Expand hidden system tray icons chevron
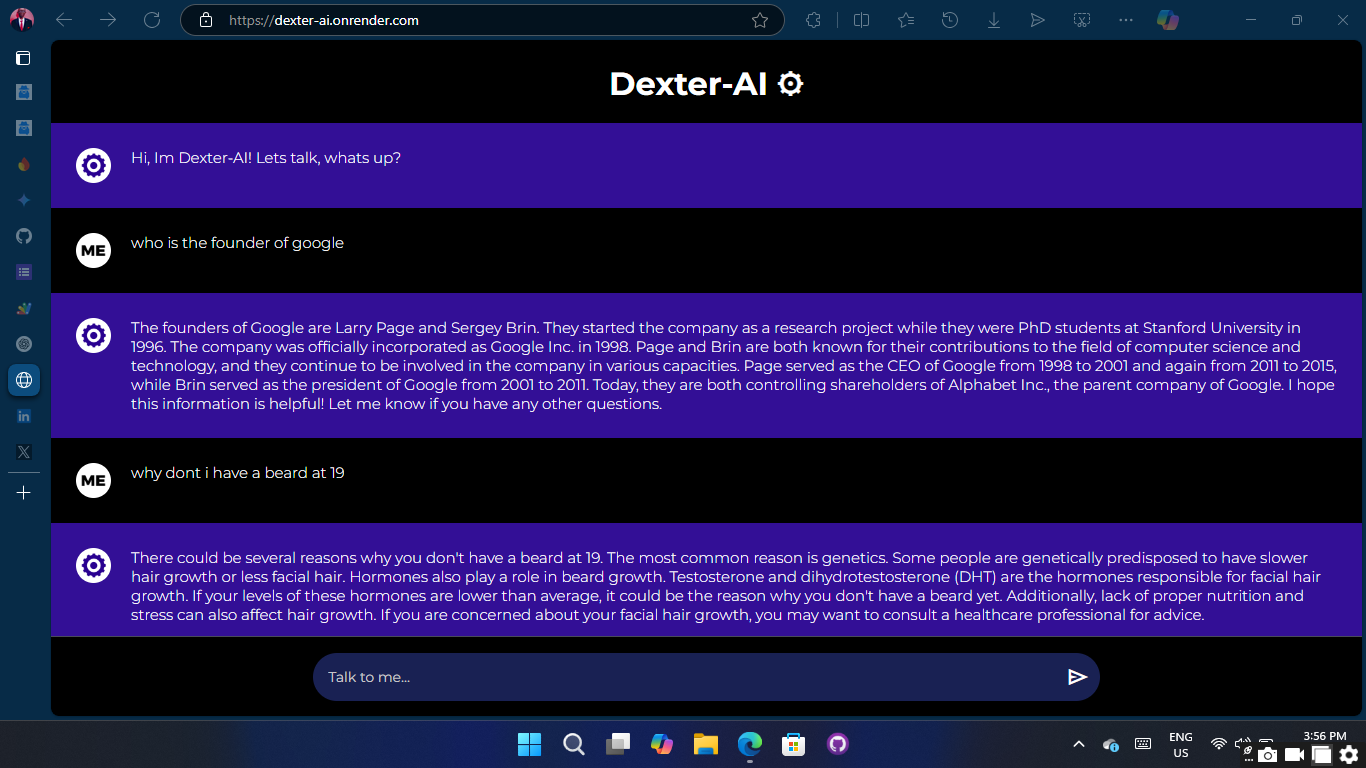 coord(1078,744)
